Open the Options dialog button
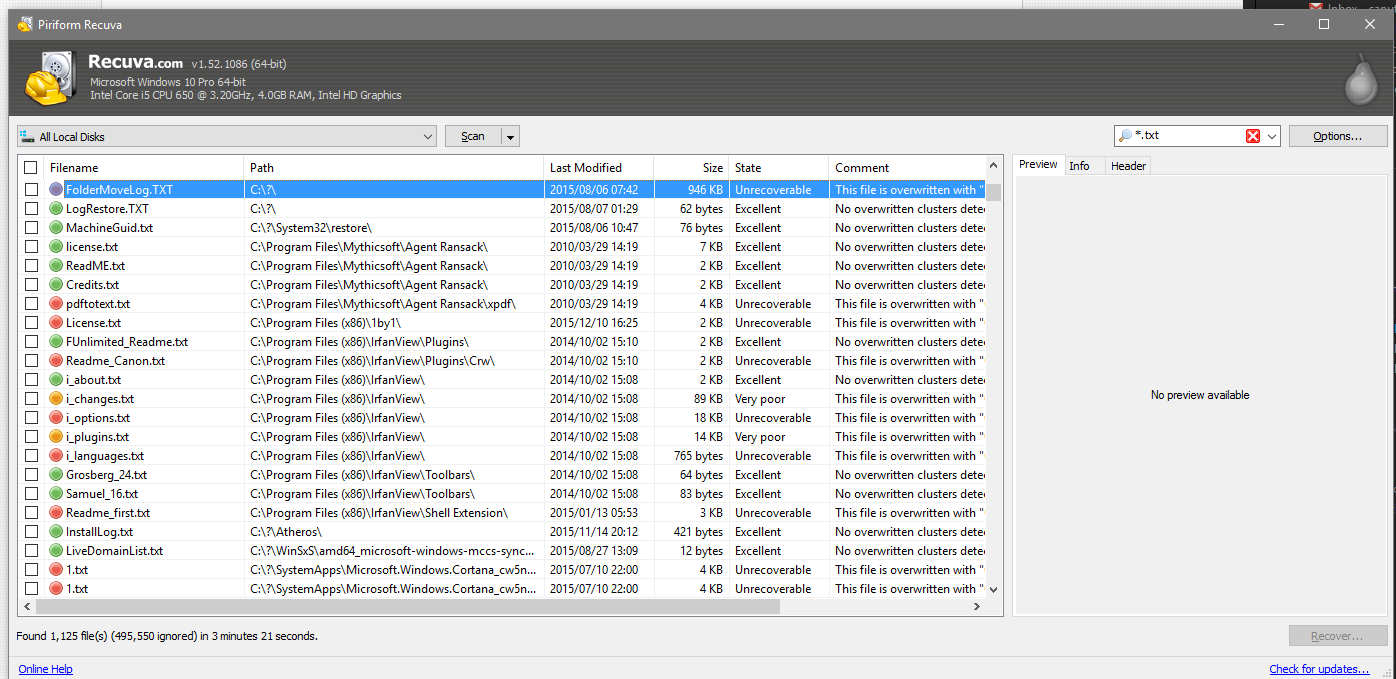 [1337, 136]
